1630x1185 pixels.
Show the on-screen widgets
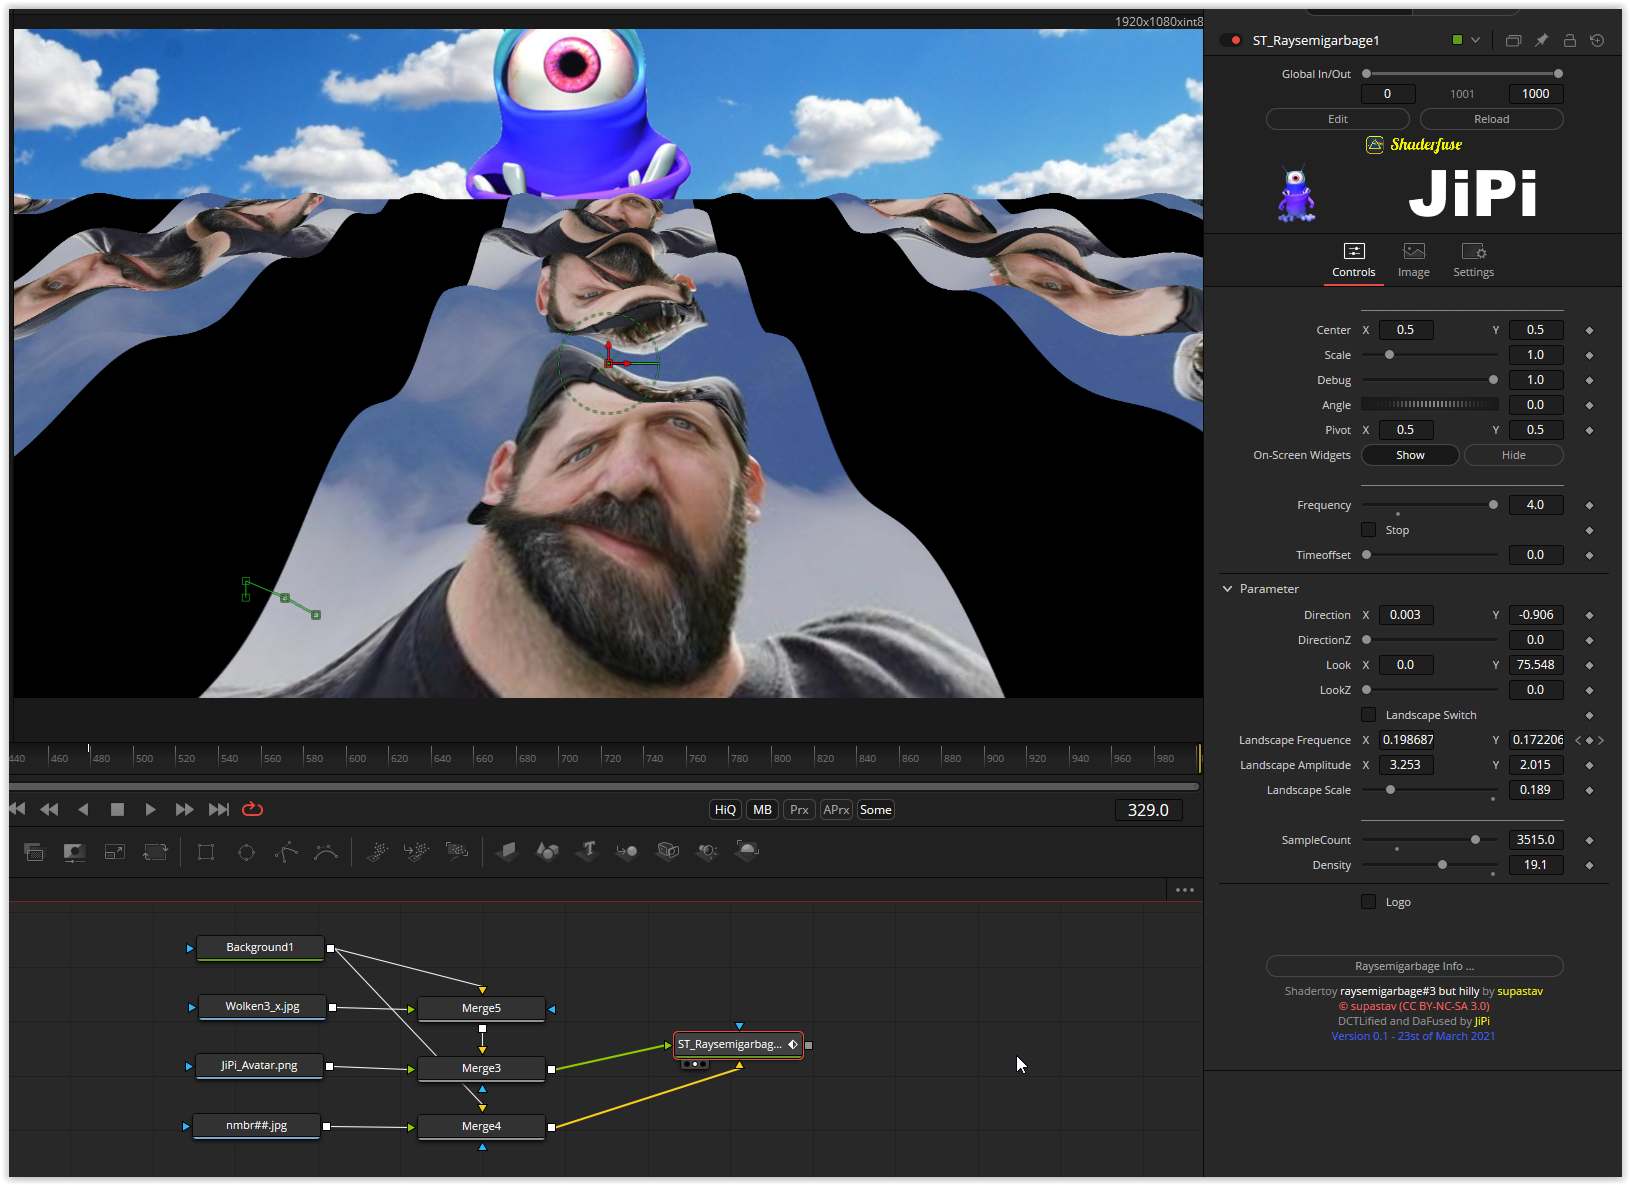coord(1410,455)
